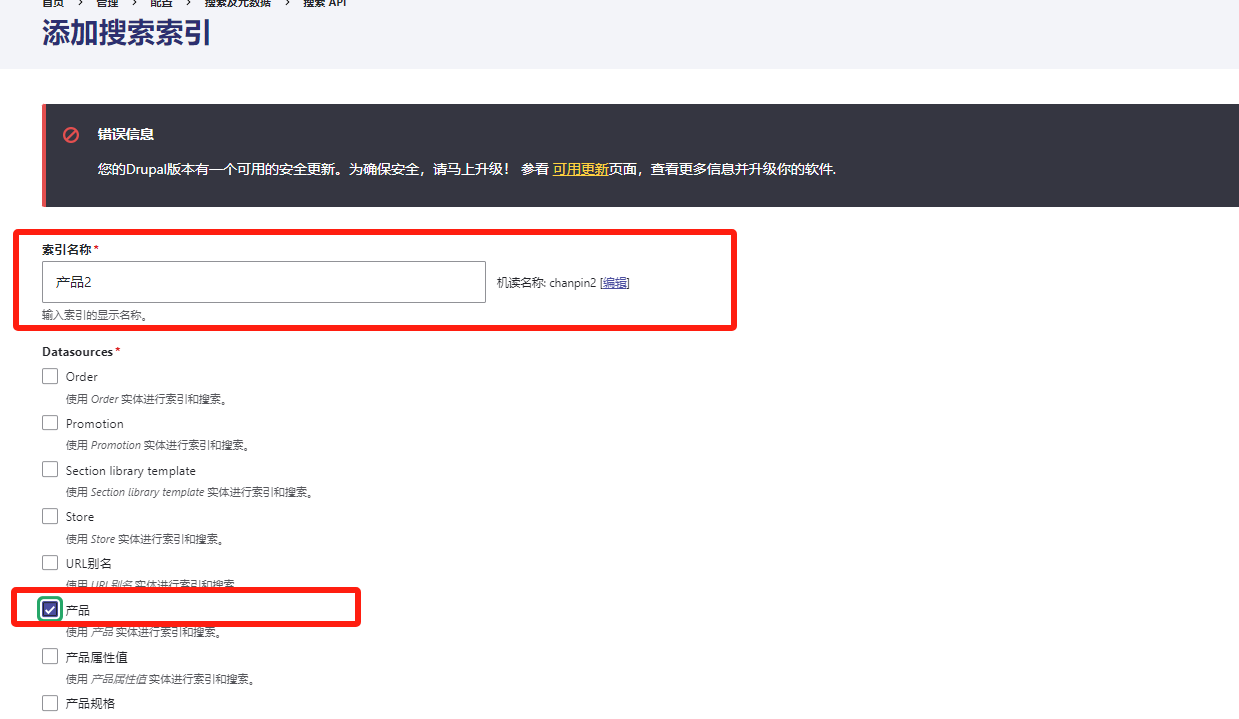Click description text under Promotion checkbox
Image resolution: width=1239 pixels, height=719 pixels.
(x=158, y=446)
